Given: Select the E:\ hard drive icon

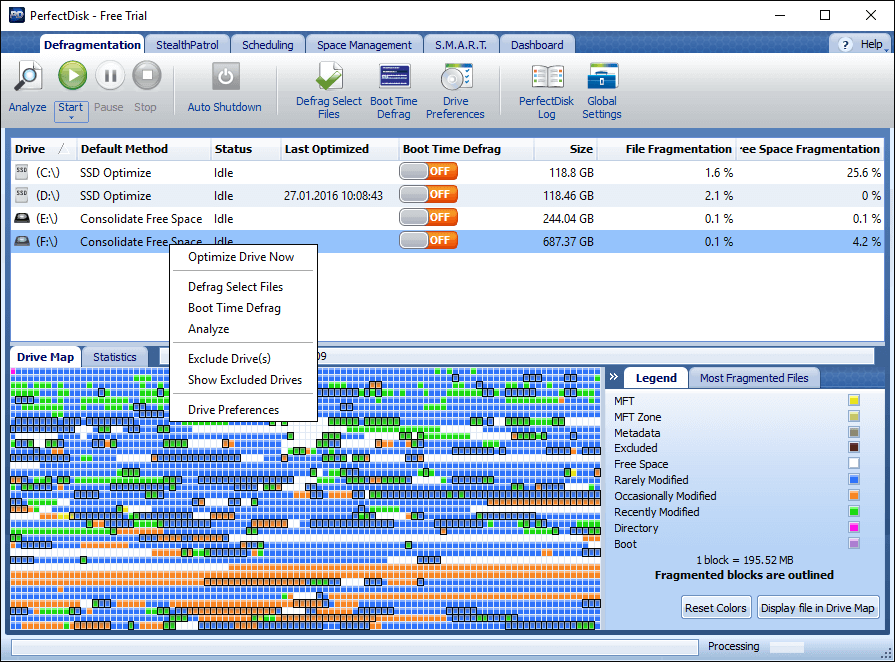Looking at the screenshot, I should (22, 218).
